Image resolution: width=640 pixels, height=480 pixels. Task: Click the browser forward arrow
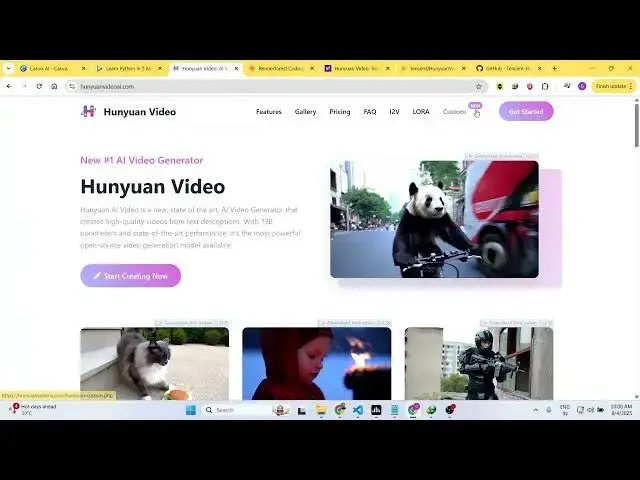click(24, 87)
